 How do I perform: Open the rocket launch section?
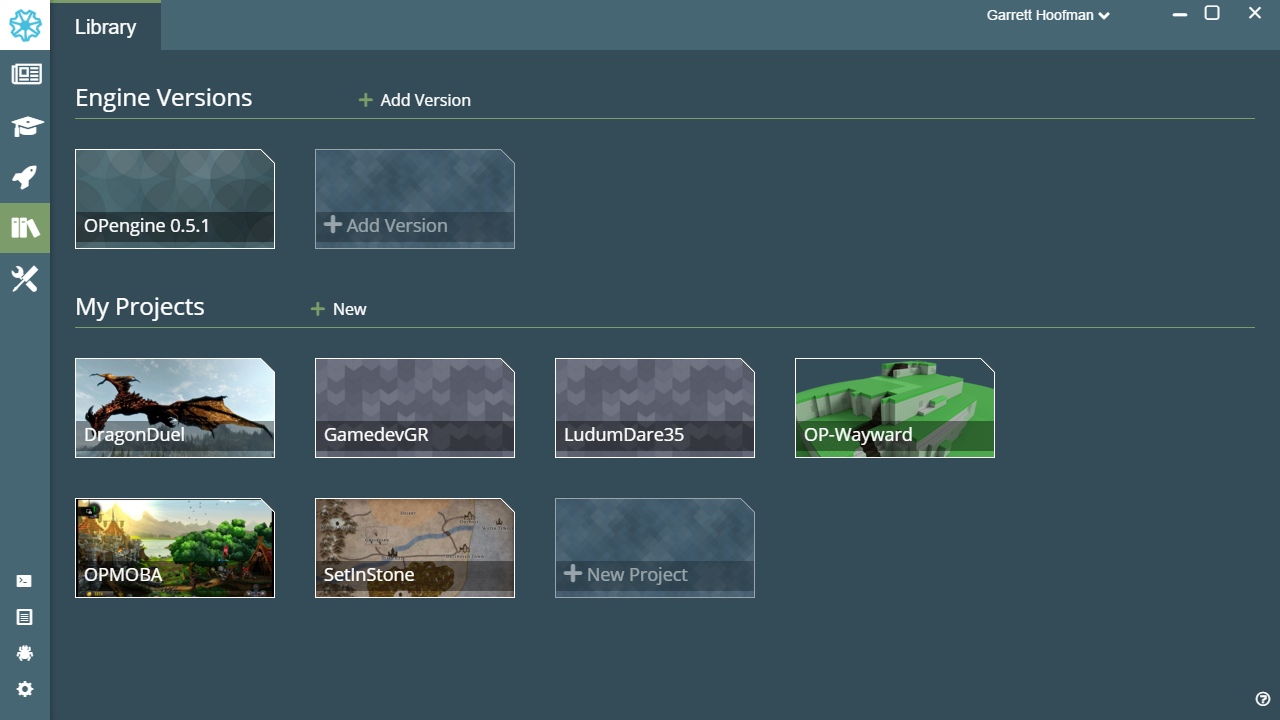click(25, 177)
